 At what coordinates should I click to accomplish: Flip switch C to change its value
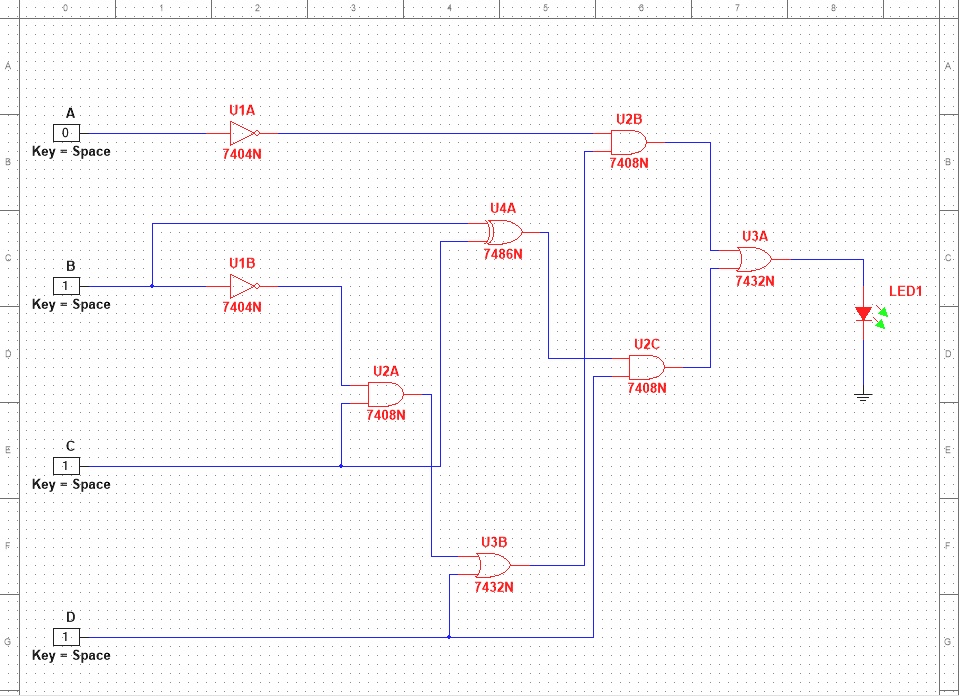coord(66,465)
